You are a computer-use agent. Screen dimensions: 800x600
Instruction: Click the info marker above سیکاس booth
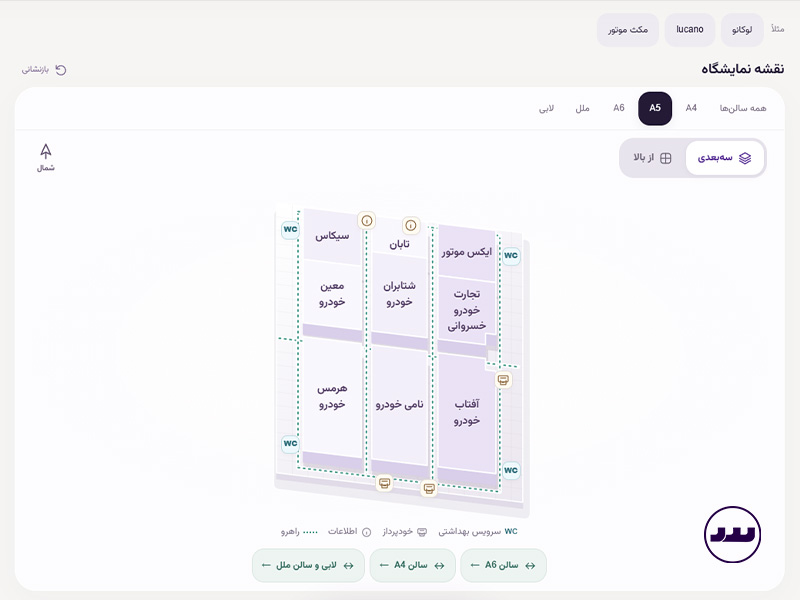pyautogui.click(x=366, y=220)
